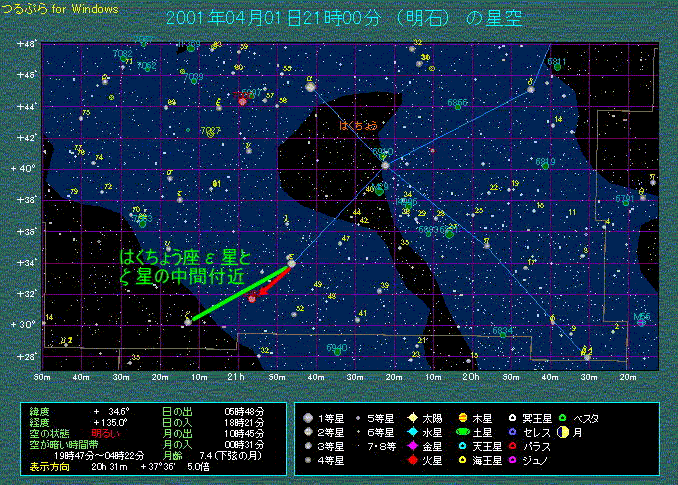Click the NGC 6940 cluster marker

pos(337,348)
